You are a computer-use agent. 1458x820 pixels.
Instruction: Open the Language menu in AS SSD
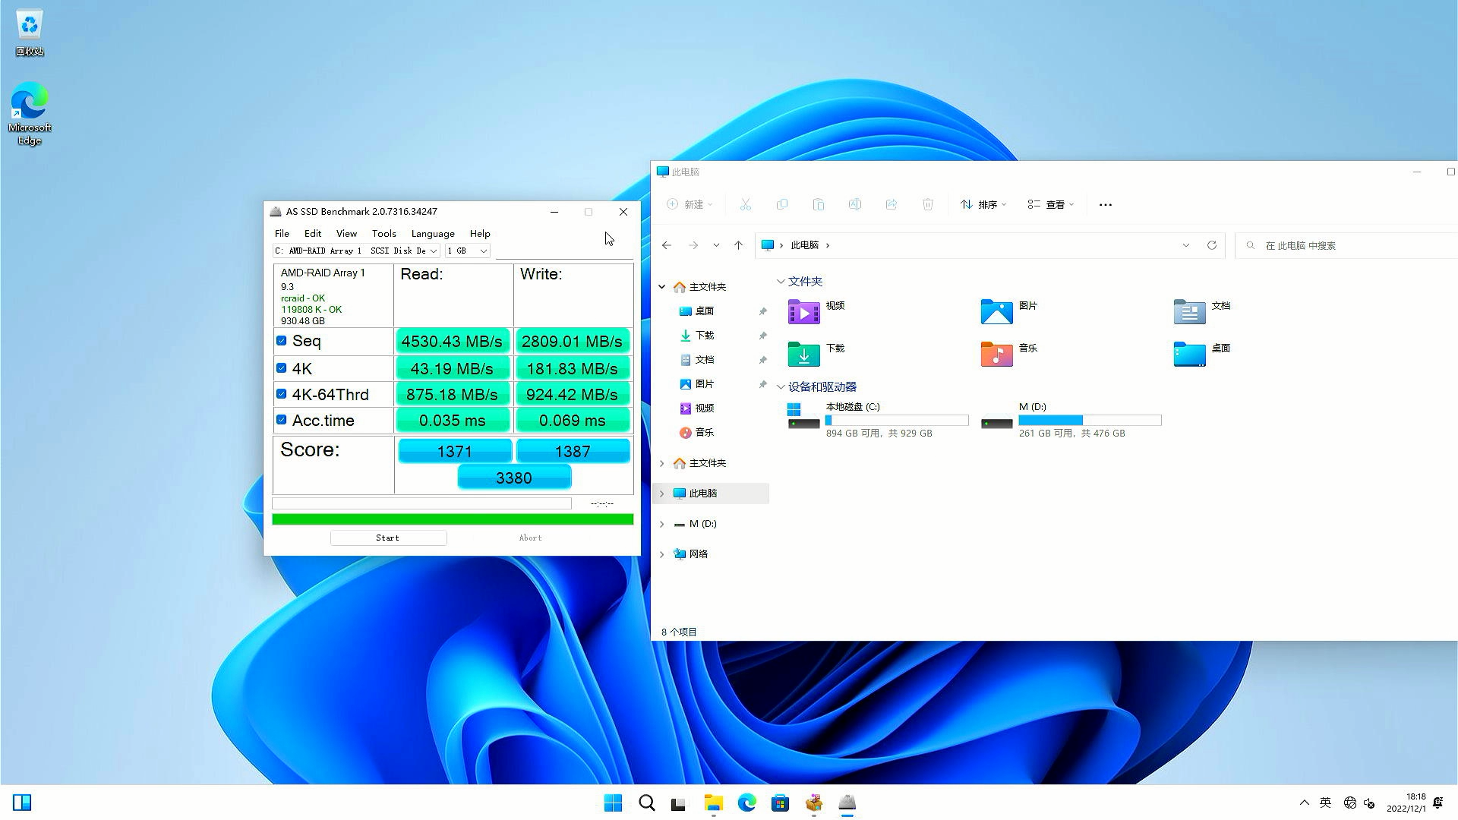(433, 233)
